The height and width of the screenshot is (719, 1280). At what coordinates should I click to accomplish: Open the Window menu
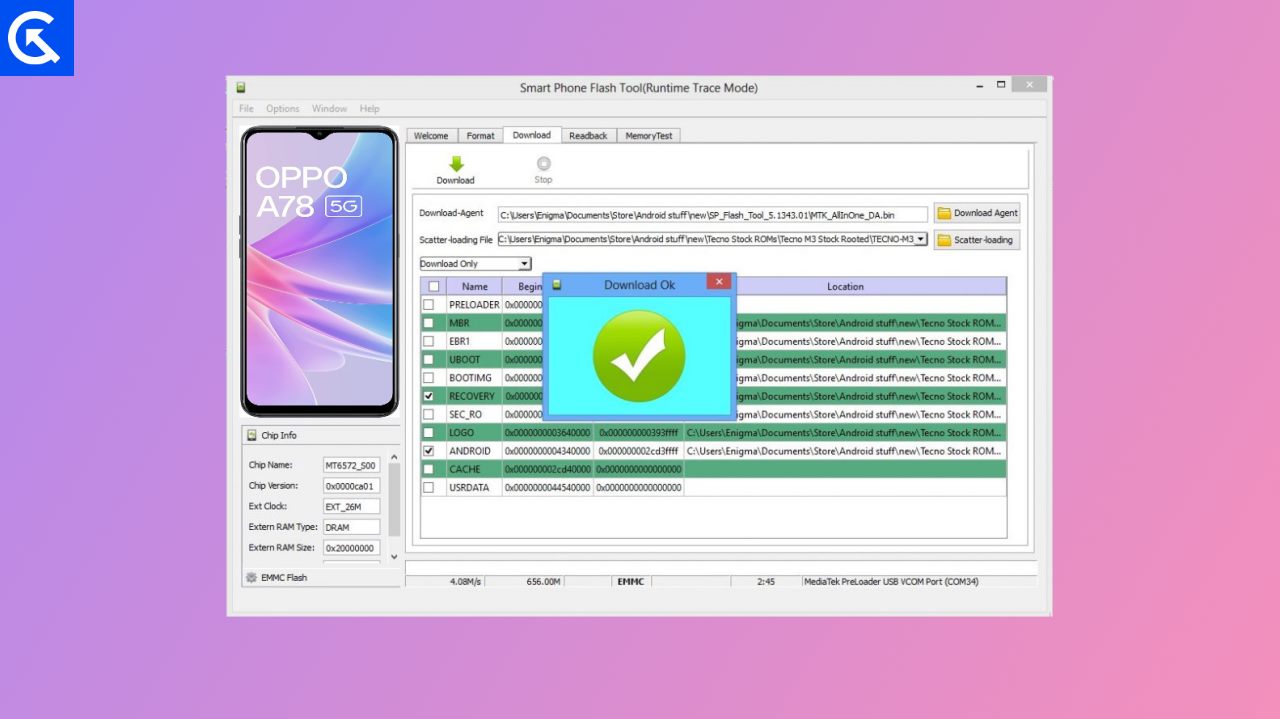329,108
